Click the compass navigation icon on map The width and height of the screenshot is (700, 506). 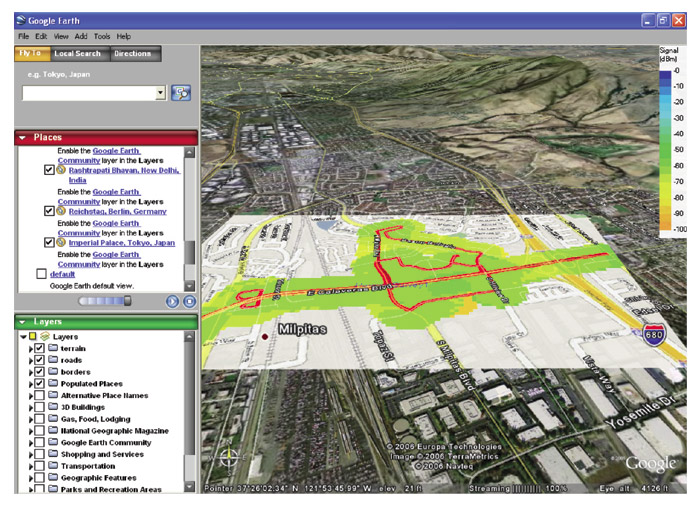tap(229, 456)
